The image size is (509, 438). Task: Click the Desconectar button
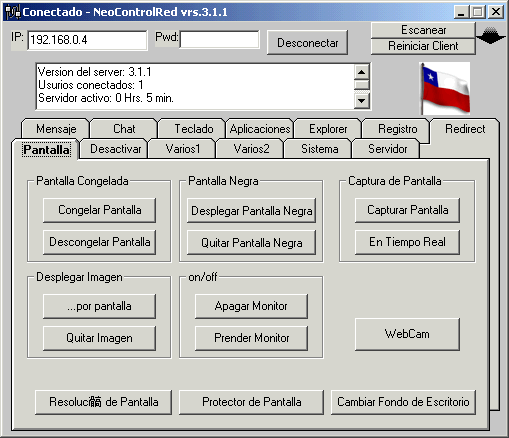coord(307,43)
